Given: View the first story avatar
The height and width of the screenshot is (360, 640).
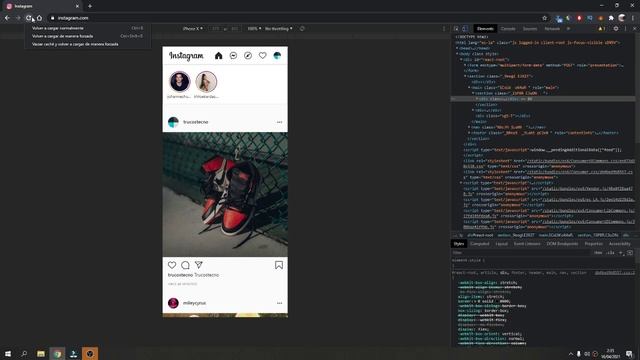Looking at the screenshot, I should (180, 82).
